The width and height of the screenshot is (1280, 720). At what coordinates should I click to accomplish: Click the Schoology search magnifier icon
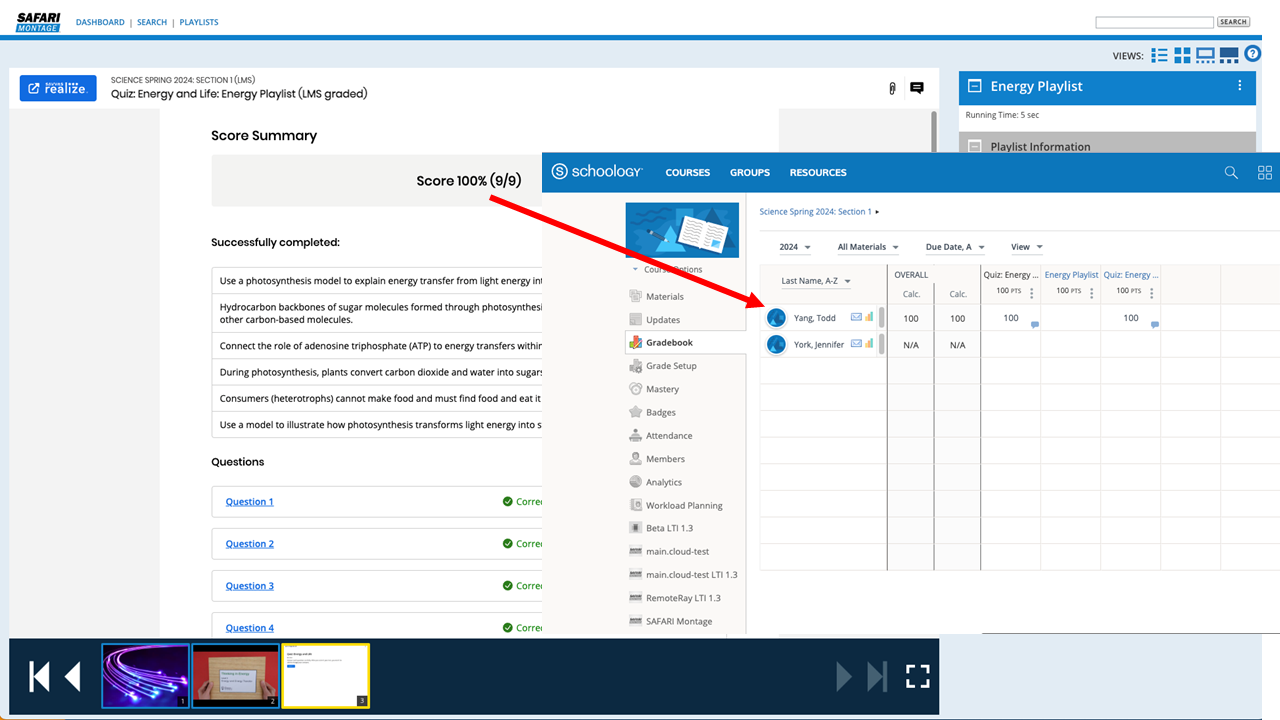coord(1231,172)
